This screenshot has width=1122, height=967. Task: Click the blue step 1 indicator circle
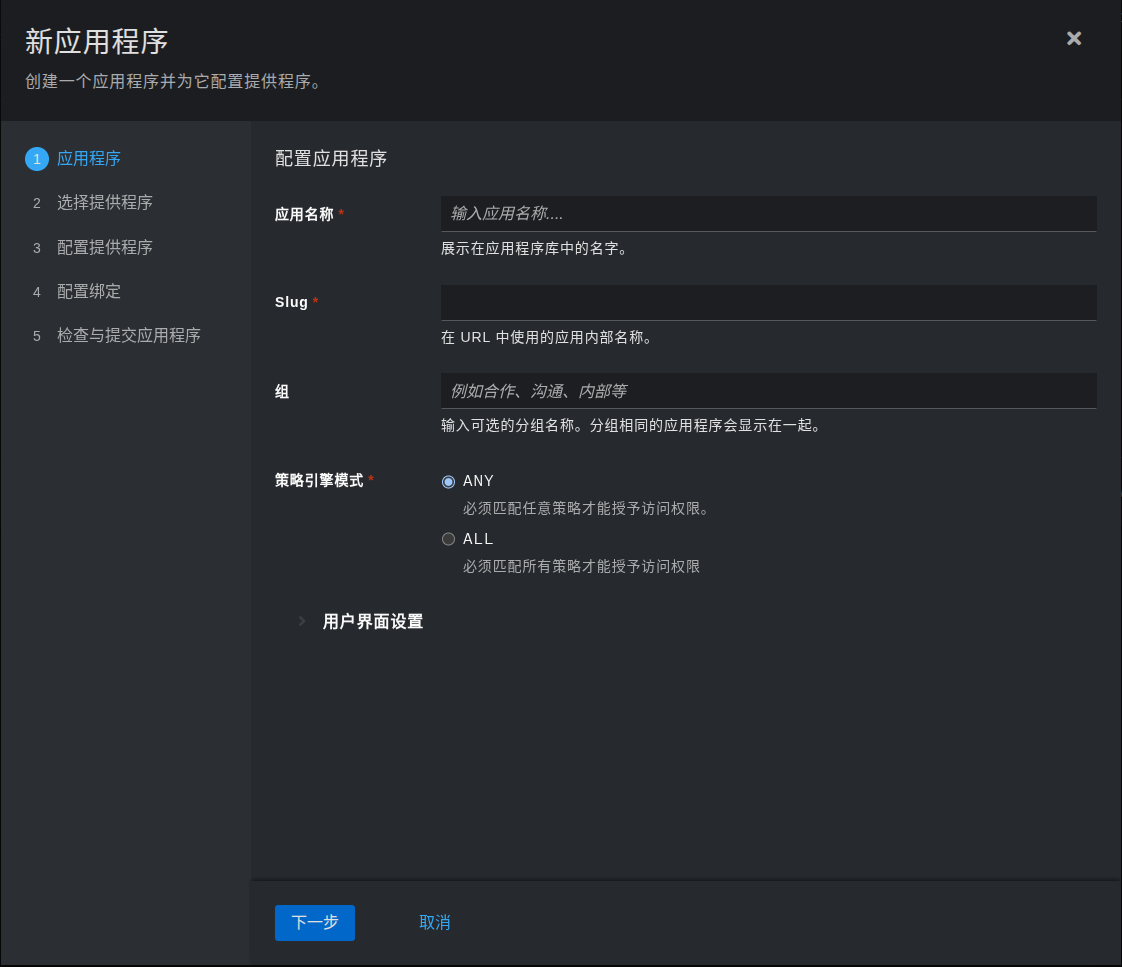pos(37,158)
